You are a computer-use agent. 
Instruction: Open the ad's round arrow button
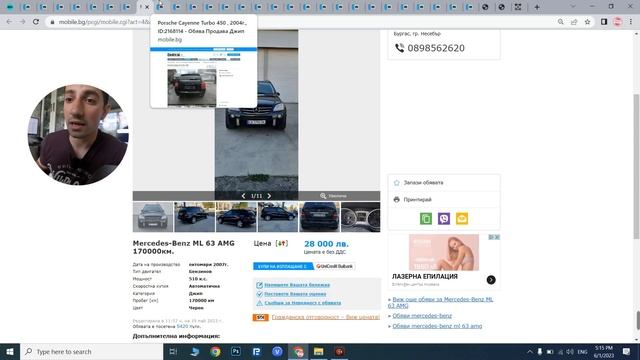click(x=491, y=280)
